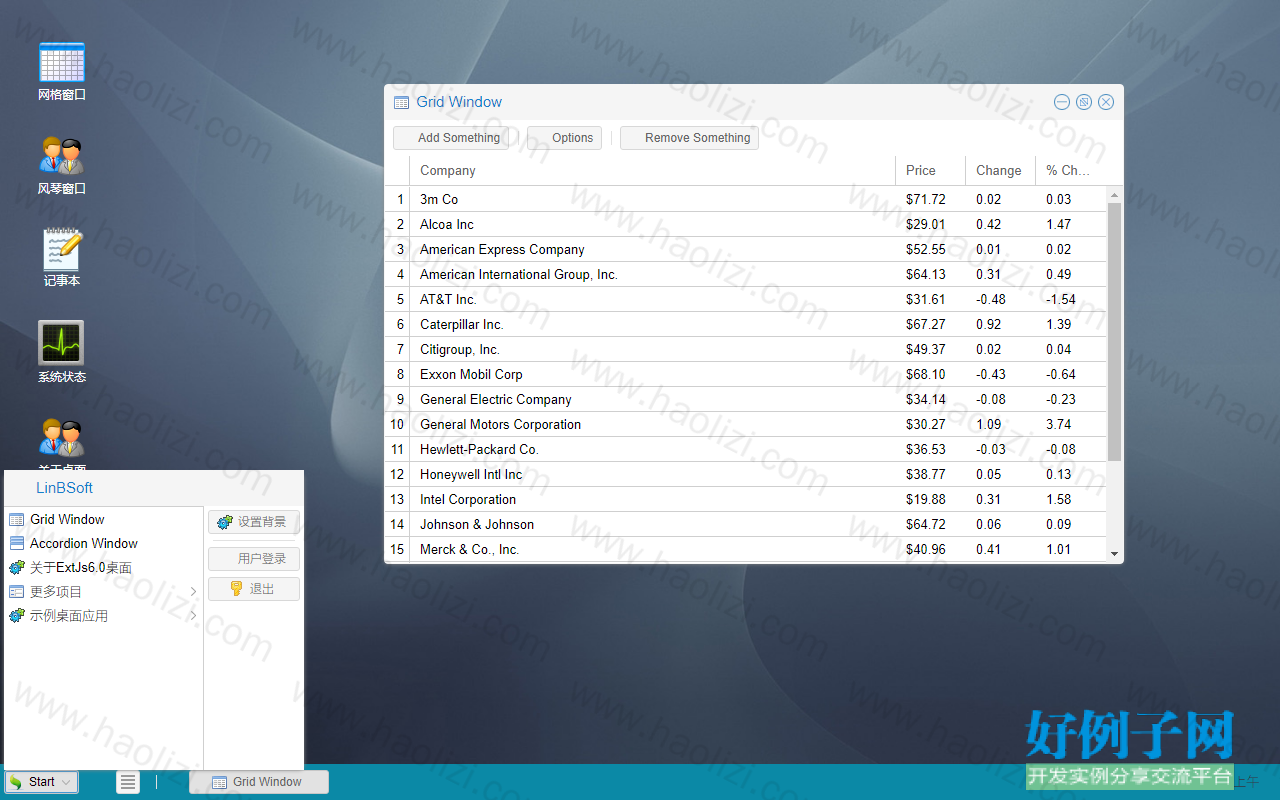Viewport: 1280px width, 800px height.
Task: Click the 设置背景 button
Action: click(254, 522)
